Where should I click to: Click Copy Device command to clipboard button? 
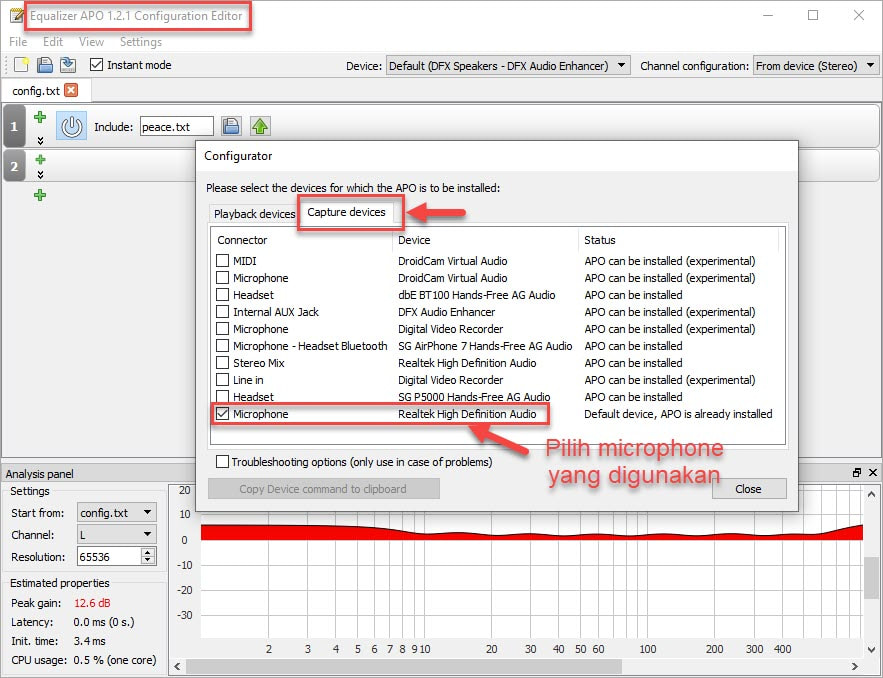pos(323,489)
